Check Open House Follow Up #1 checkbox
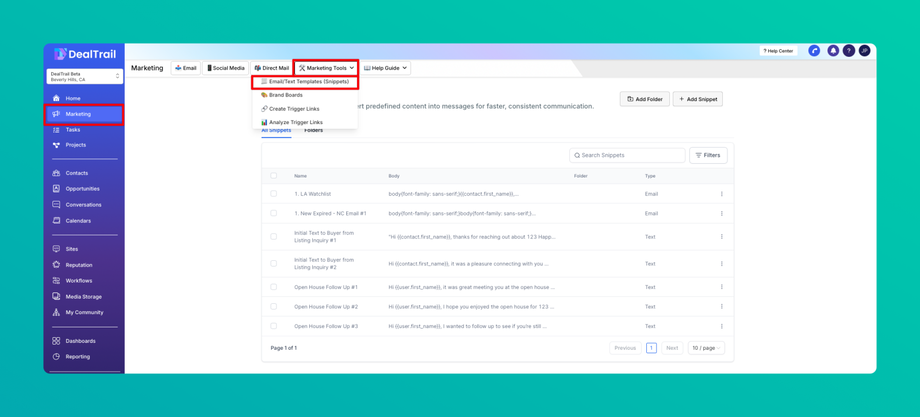Viewport: 920px width, 417px height. pyautogui.click(x=273, y=287)
